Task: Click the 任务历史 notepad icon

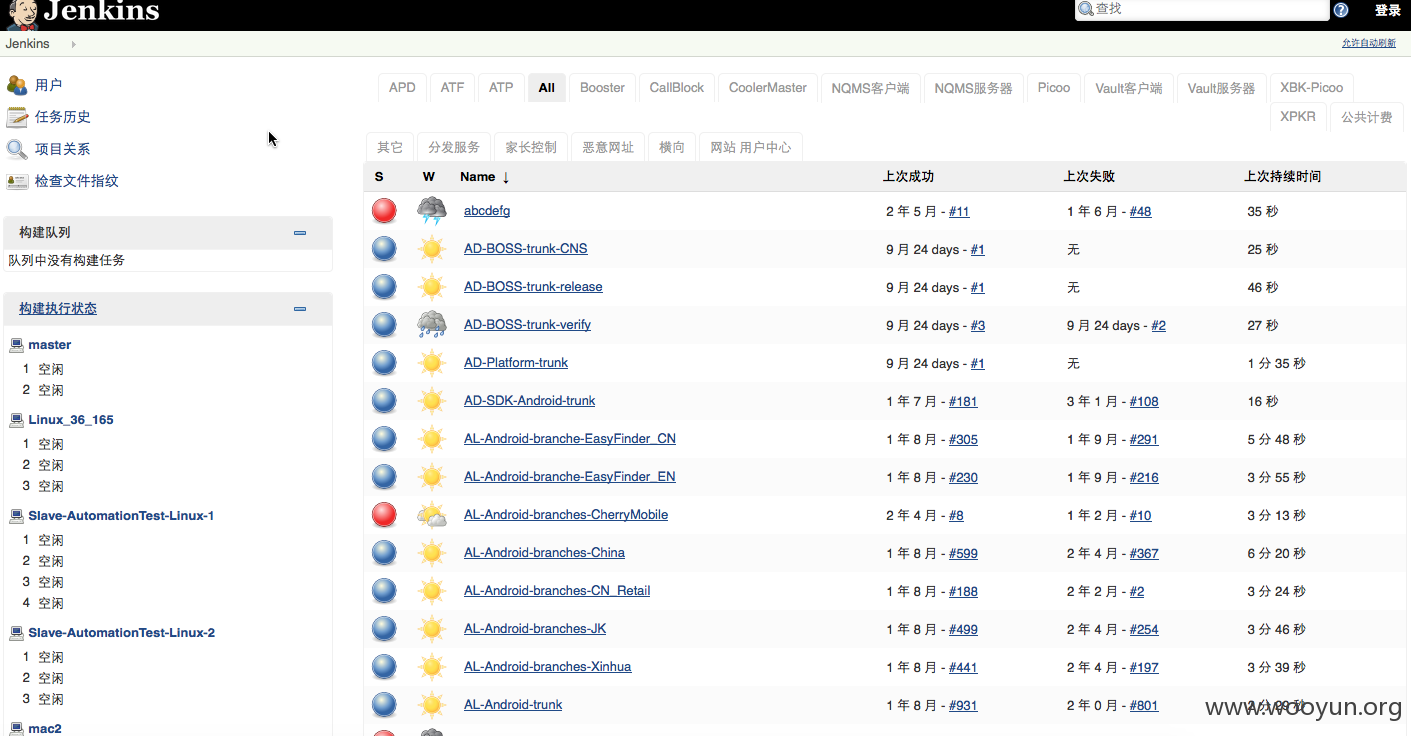Action: click(x=17, y=117)
